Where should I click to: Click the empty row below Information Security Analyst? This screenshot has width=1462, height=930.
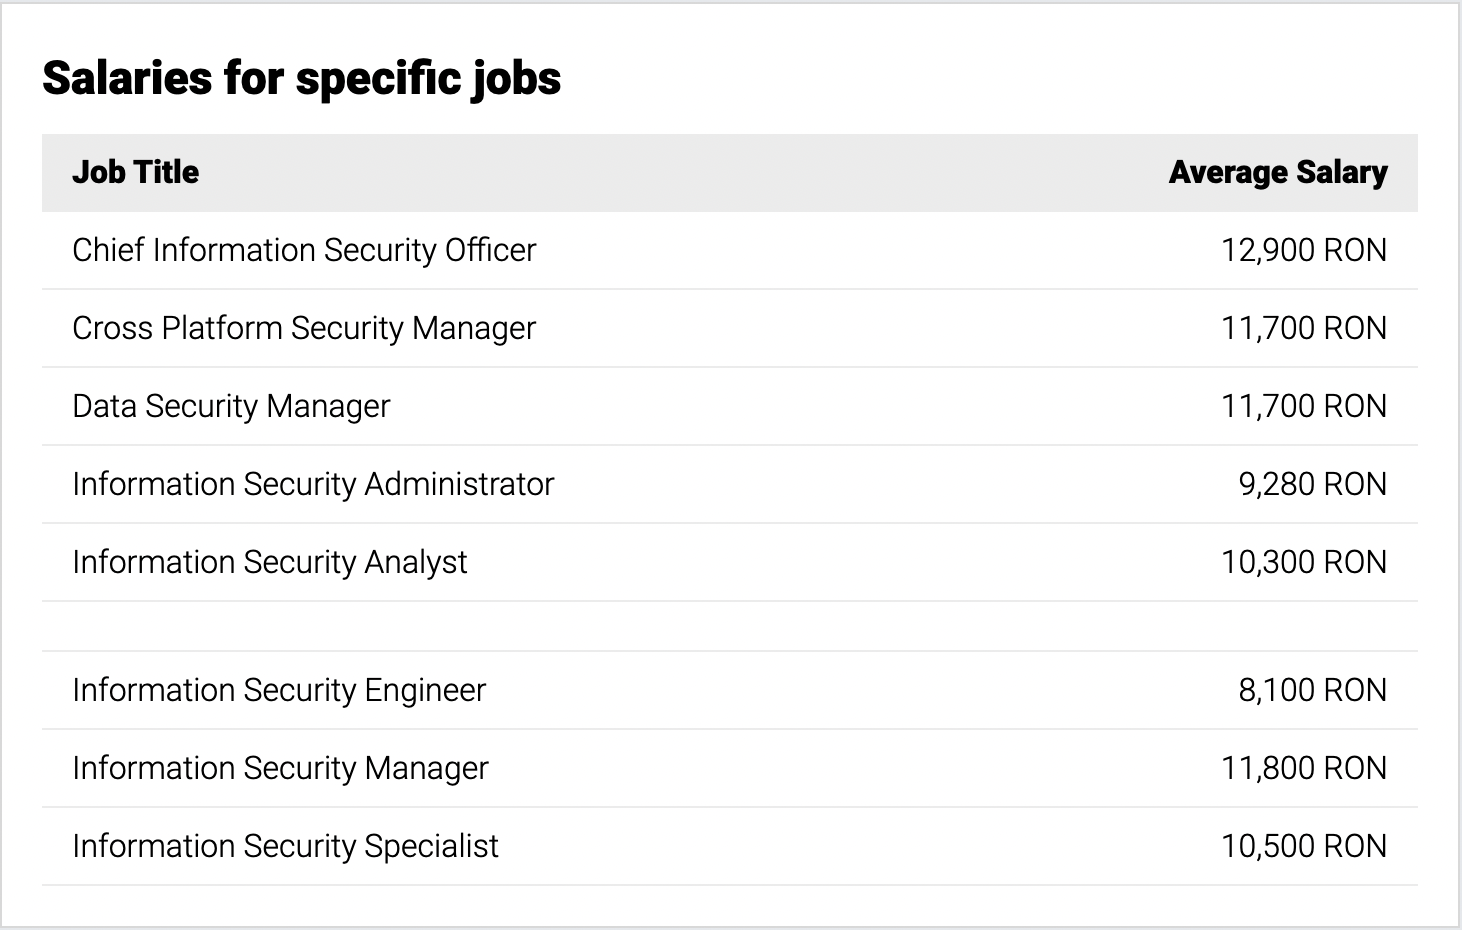730,626
